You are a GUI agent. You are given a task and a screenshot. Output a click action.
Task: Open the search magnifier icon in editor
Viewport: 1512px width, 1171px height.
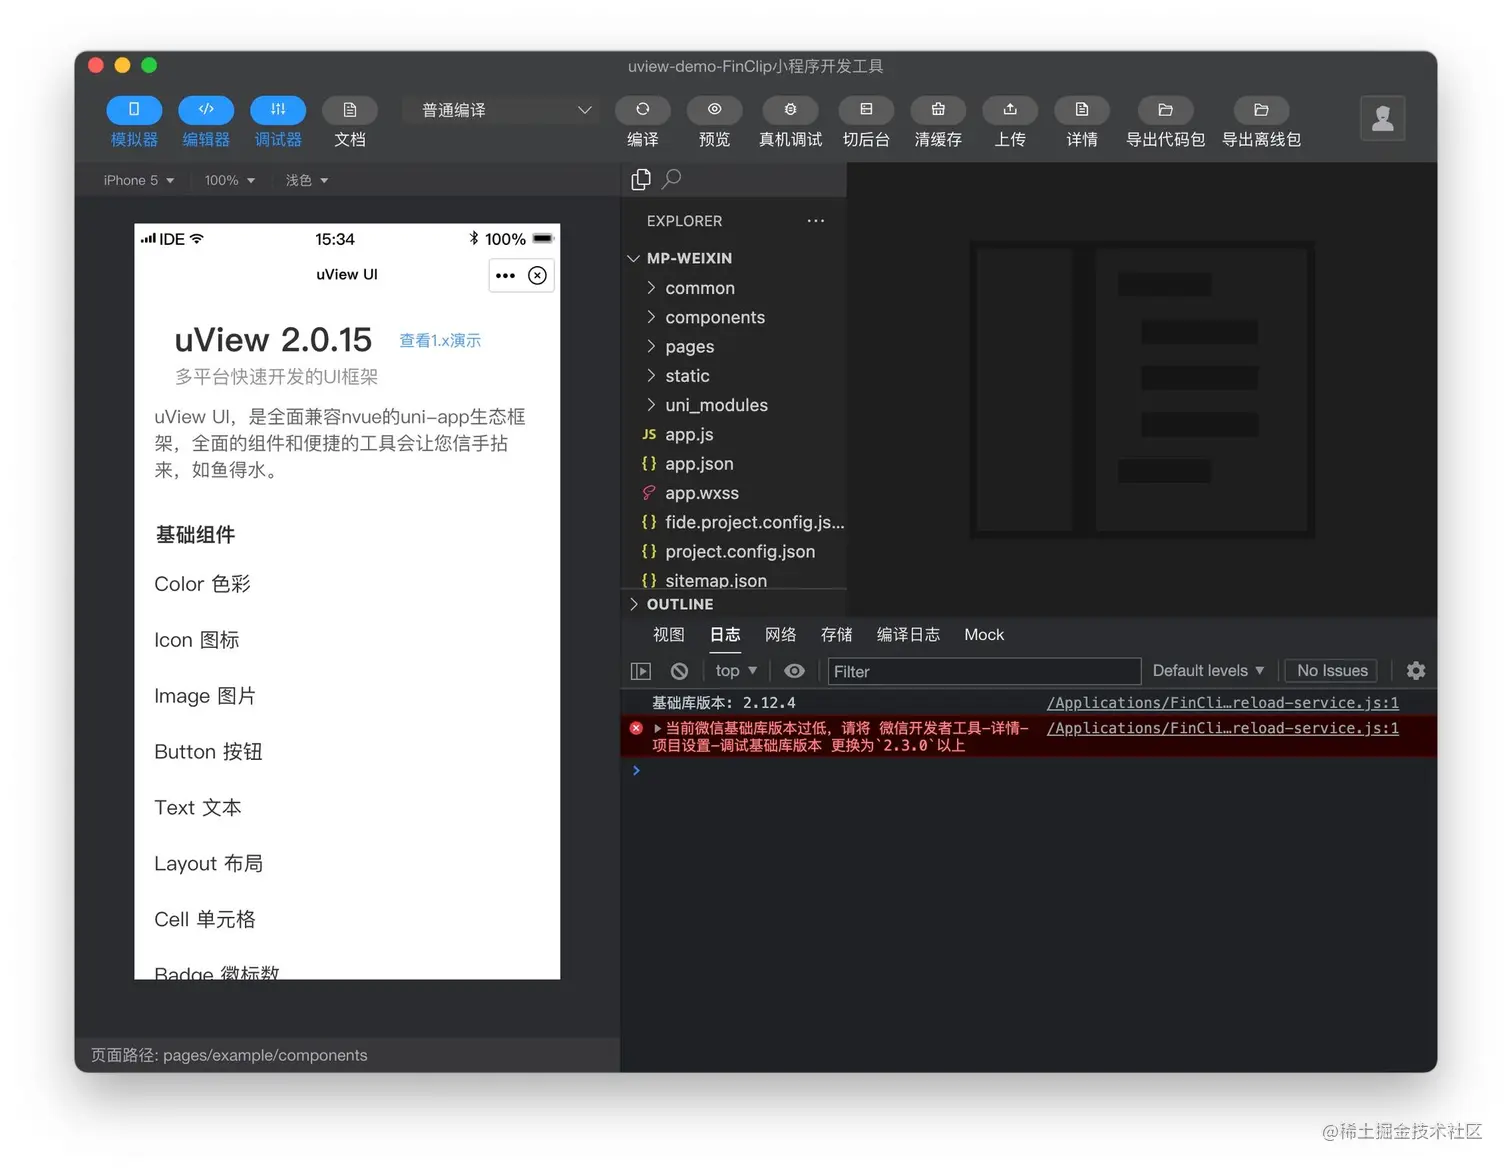point(672,178)
